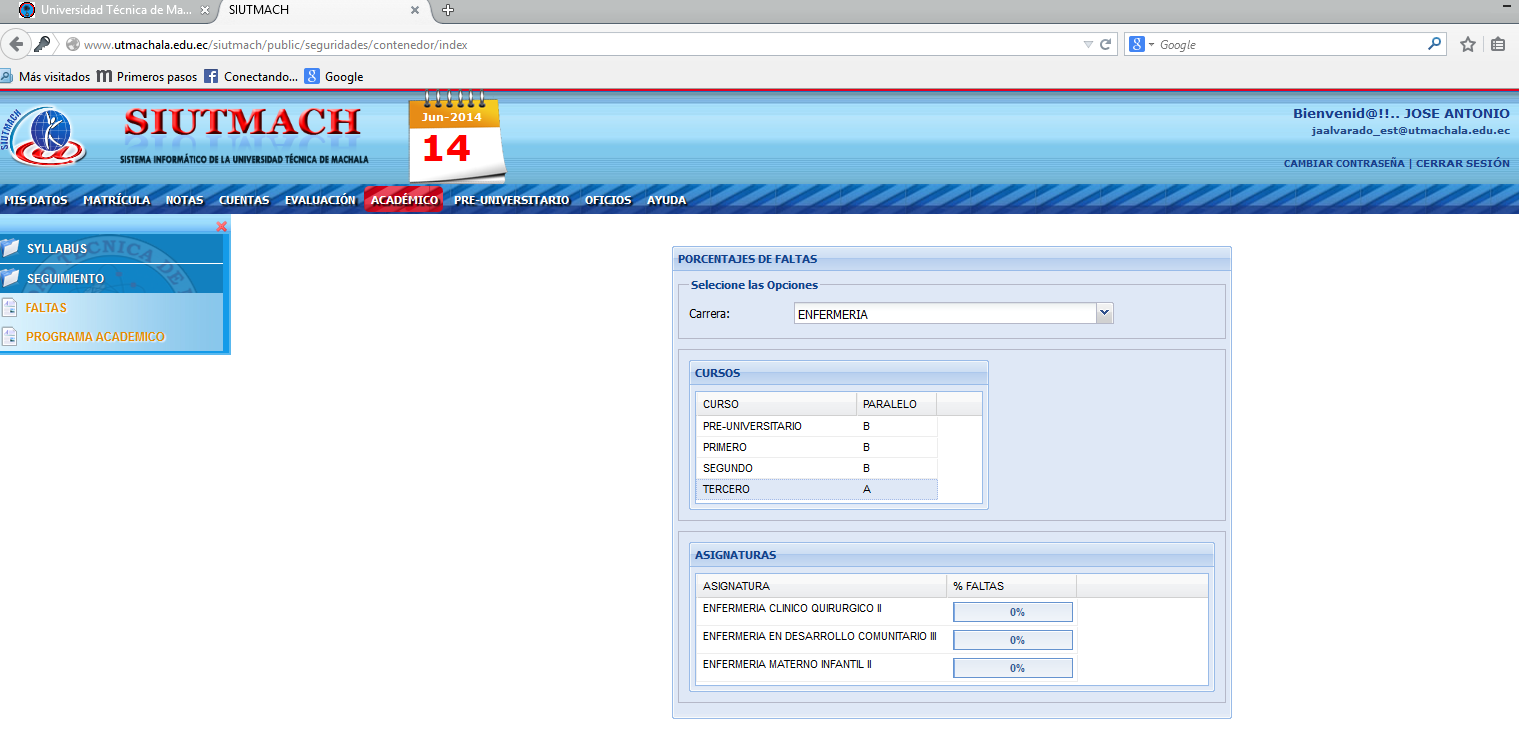Open the Google bookmark in the bookmarks bar
This screenshot has width=1519, height=740.
334,77
